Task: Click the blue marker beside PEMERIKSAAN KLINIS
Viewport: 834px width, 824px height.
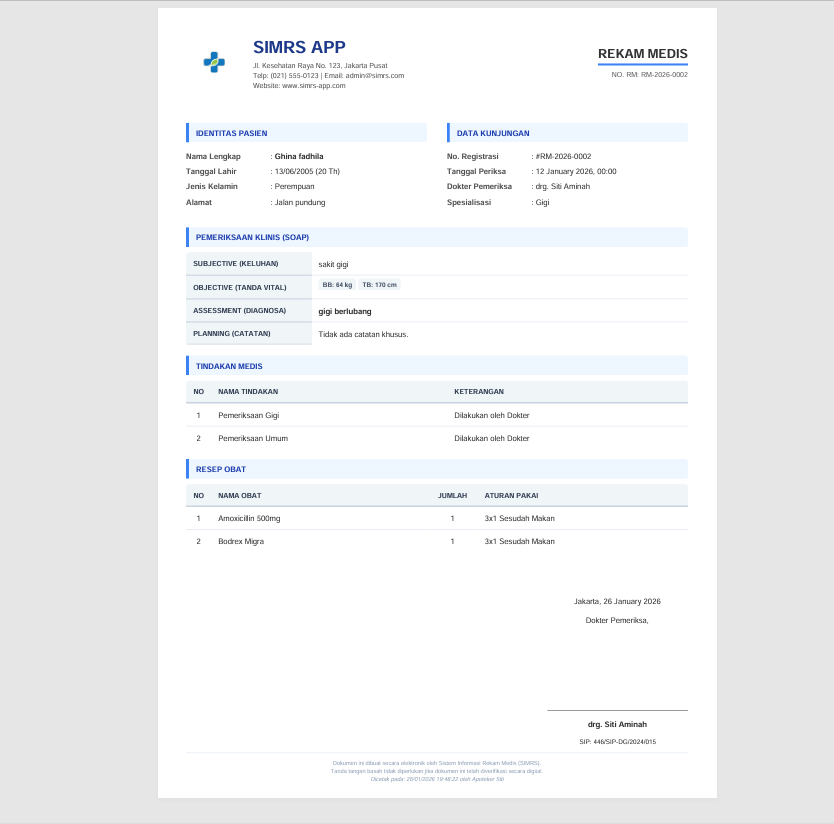Action: (x=187, y=237)
